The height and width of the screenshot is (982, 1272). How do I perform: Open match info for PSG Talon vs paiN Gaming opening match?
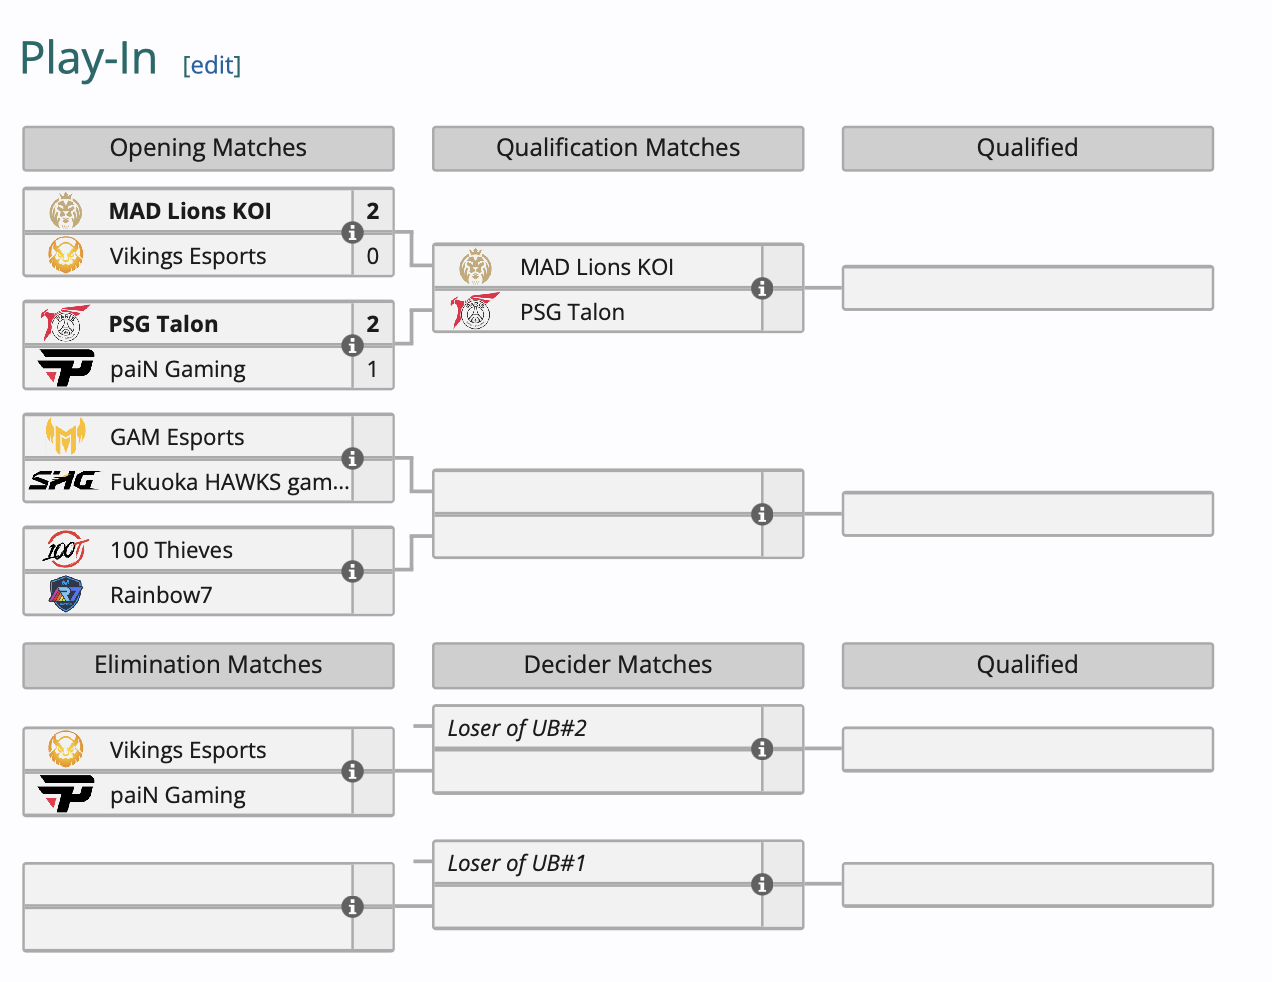tap(352, 346)
